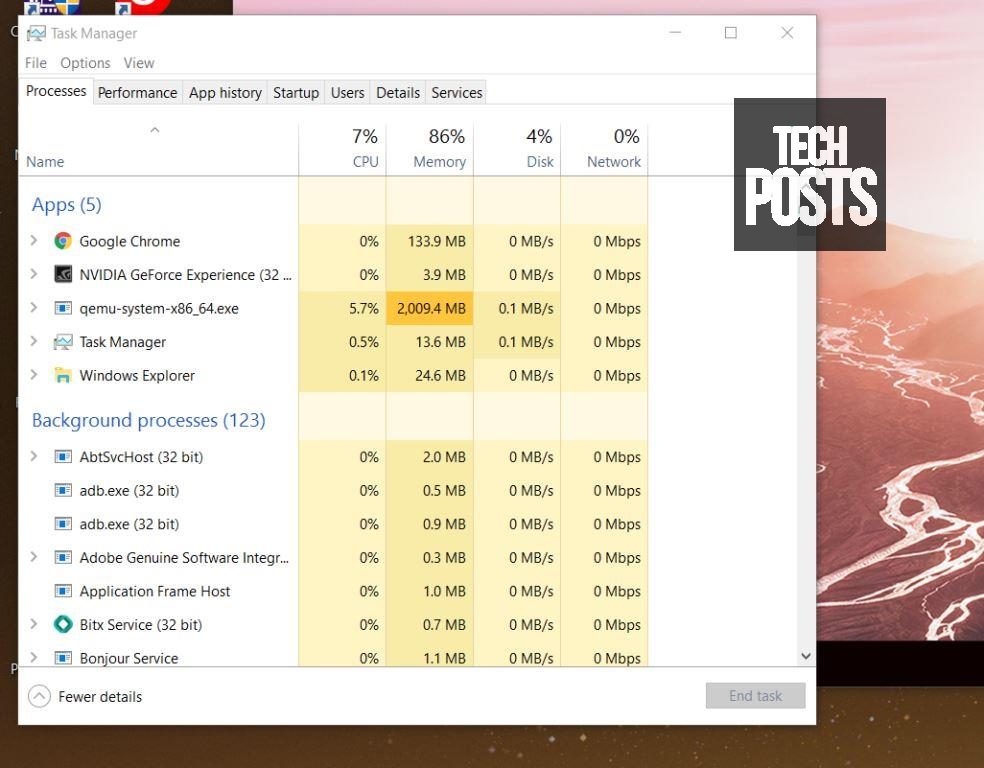Click the Apps (5) group heading
Viewport: 984px width, 768px height.
tap(67, 205)
